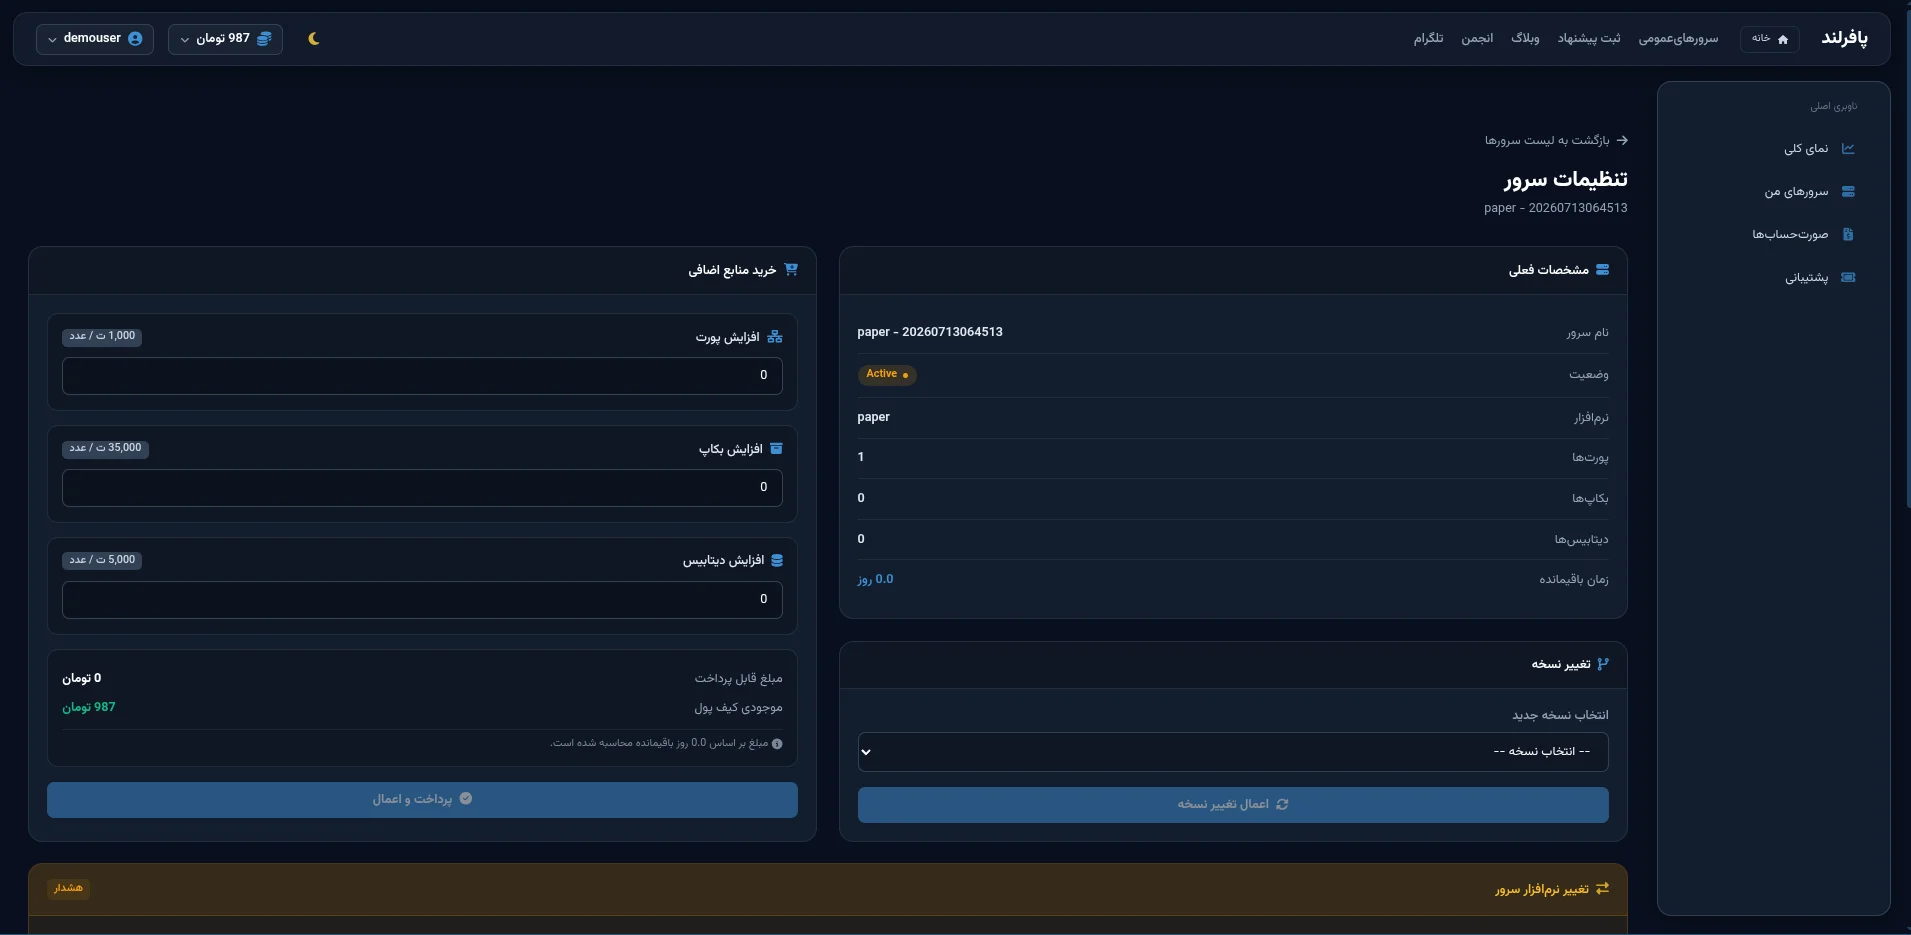This screenshot has width=1911, height=935.
Task: Click the 35,000 ت / عدد price badge
Action: [x=105, y=449]
